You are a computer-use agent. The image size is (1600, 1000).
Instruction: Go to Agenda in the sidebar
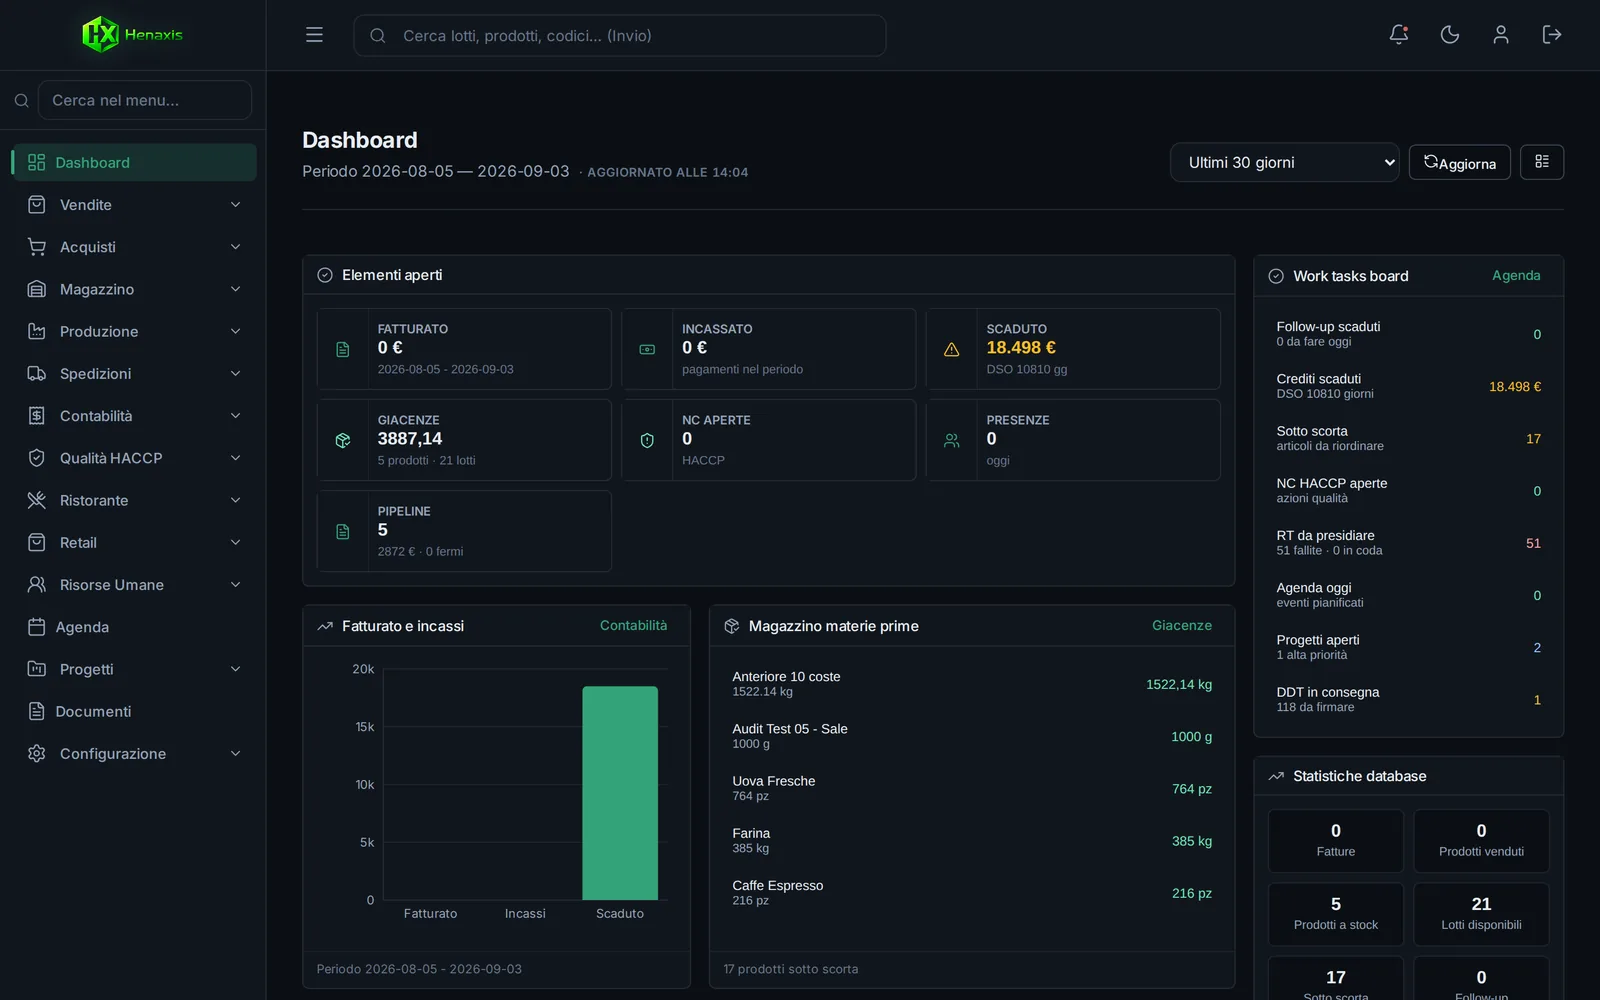(x=134, y=627)
